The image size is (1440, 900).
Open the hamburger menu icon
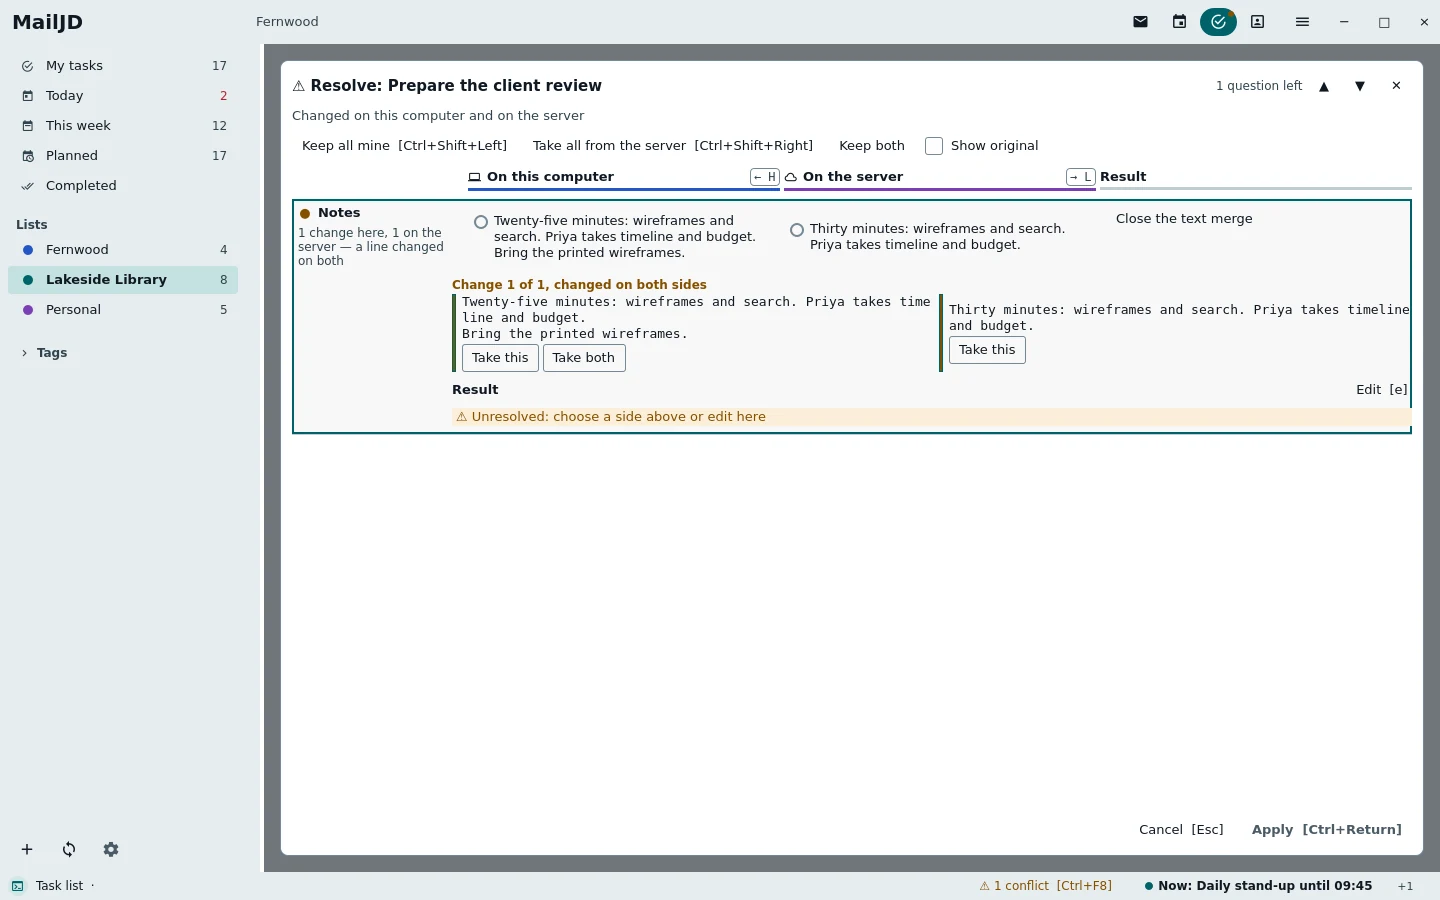(x=1302, y=22)
